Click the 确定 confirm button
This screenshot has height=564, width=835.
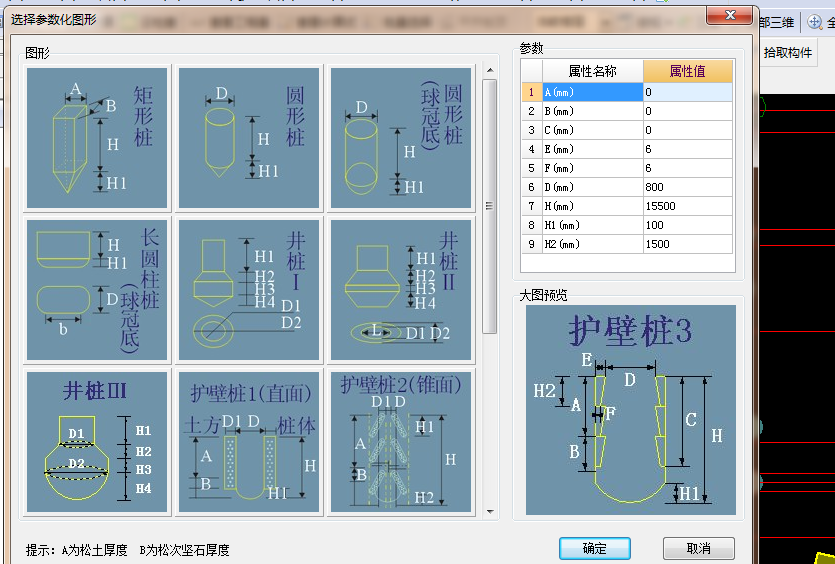(595, 548)
